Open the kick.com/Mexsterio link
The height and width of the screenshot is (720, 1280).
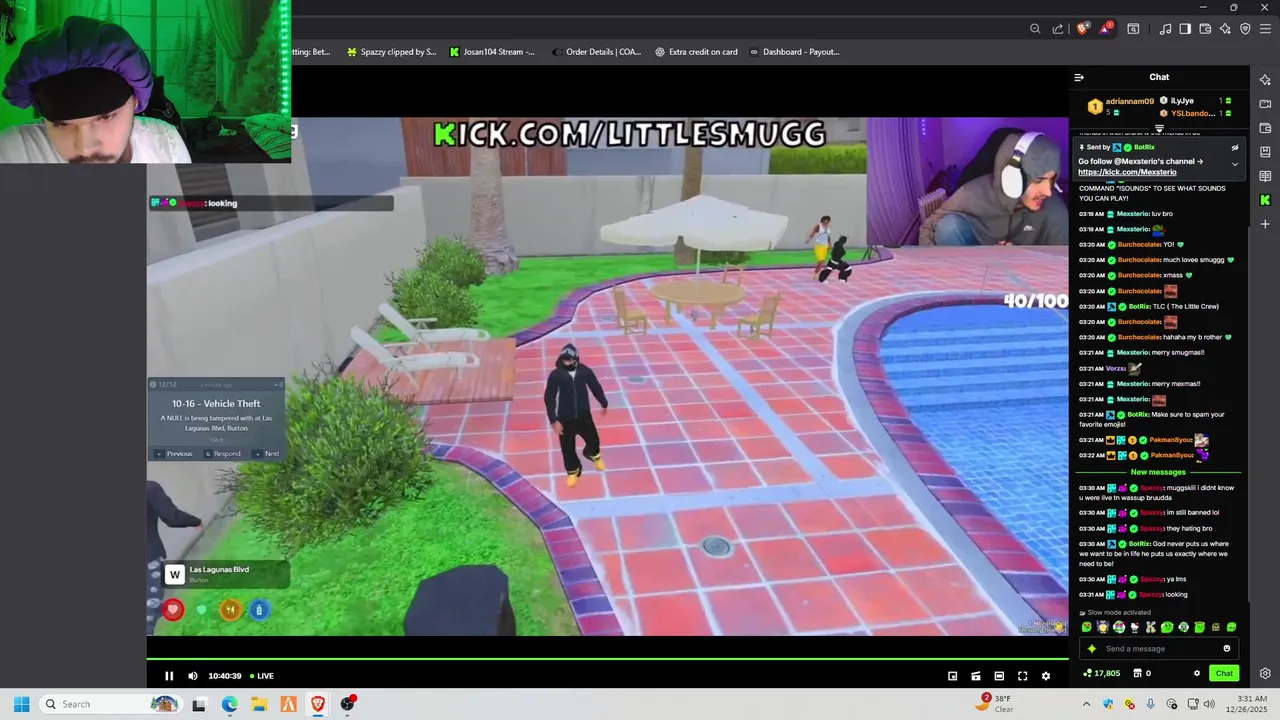1127,172
